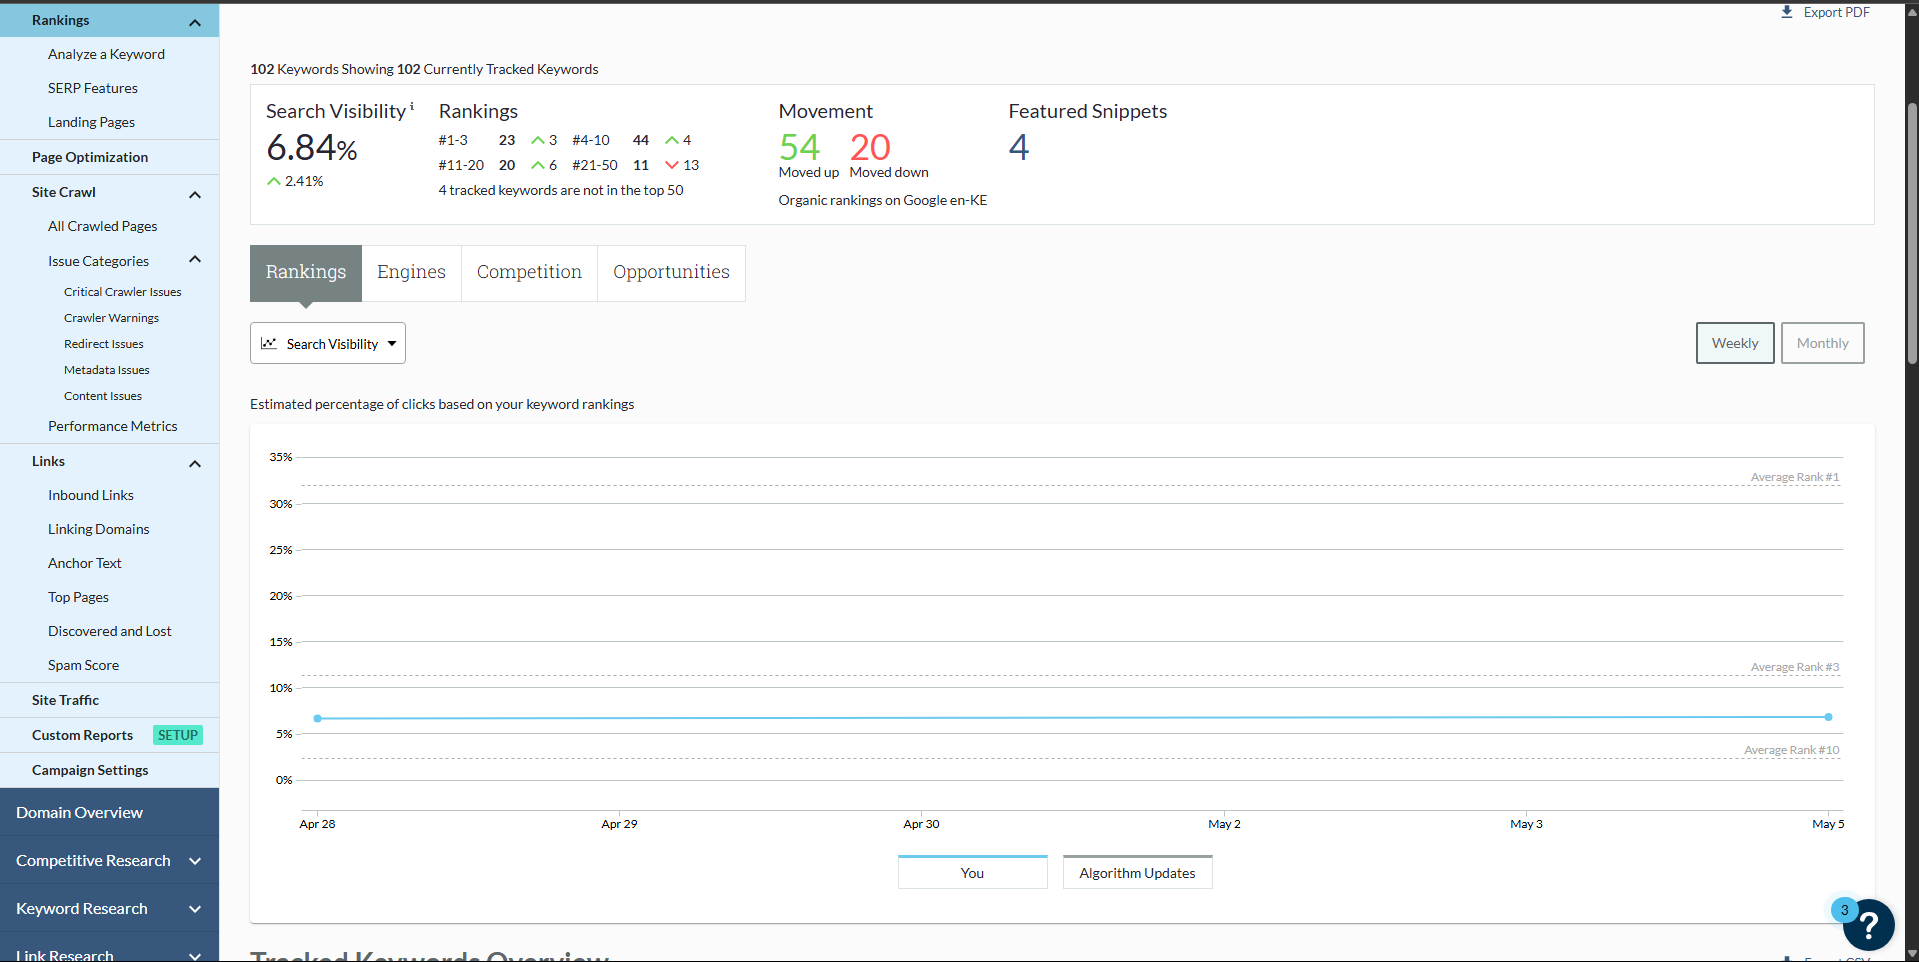Click the 20 Moved down count
1919x962 pixels.
tap(870, 147)
